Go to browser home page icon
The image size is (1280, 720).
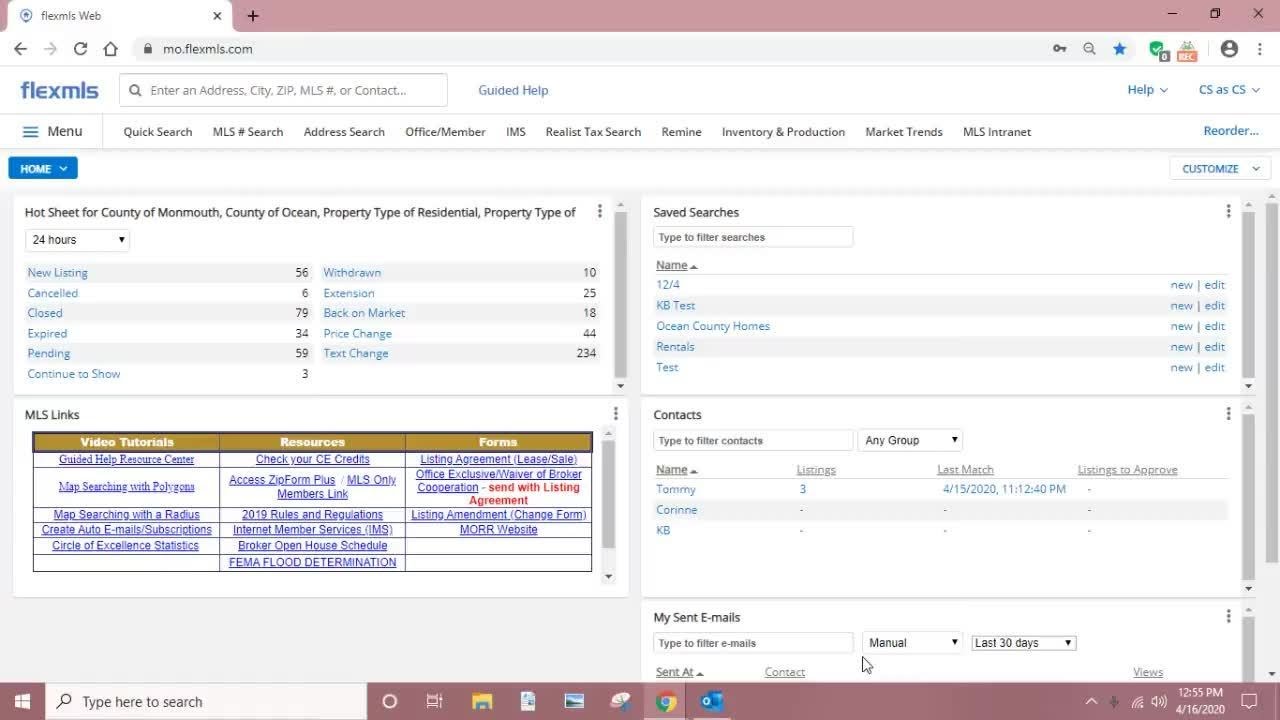pyautogui.click(x=110, y=48)
